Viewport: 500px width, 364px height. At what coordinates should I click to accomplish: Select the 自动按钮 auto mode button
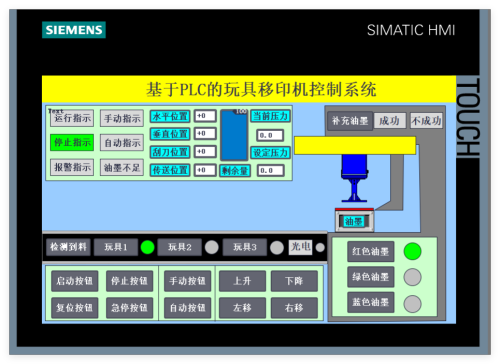pyautogui.click(x=188, y=308)
